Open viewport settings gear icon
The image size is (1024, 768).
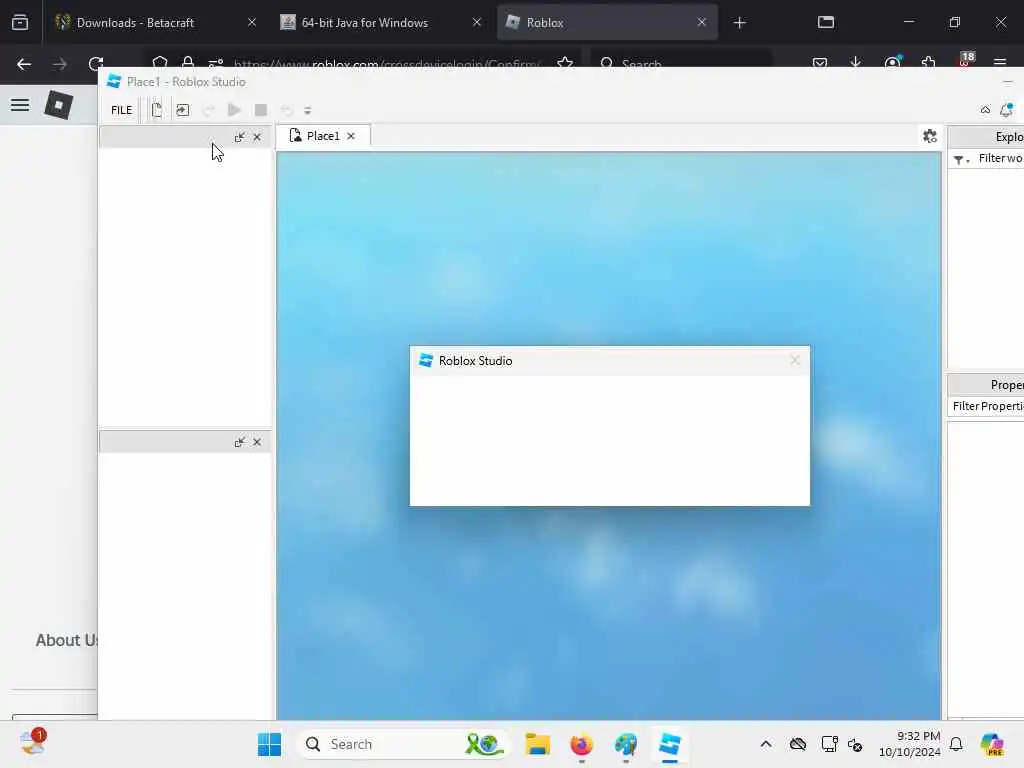930,136
